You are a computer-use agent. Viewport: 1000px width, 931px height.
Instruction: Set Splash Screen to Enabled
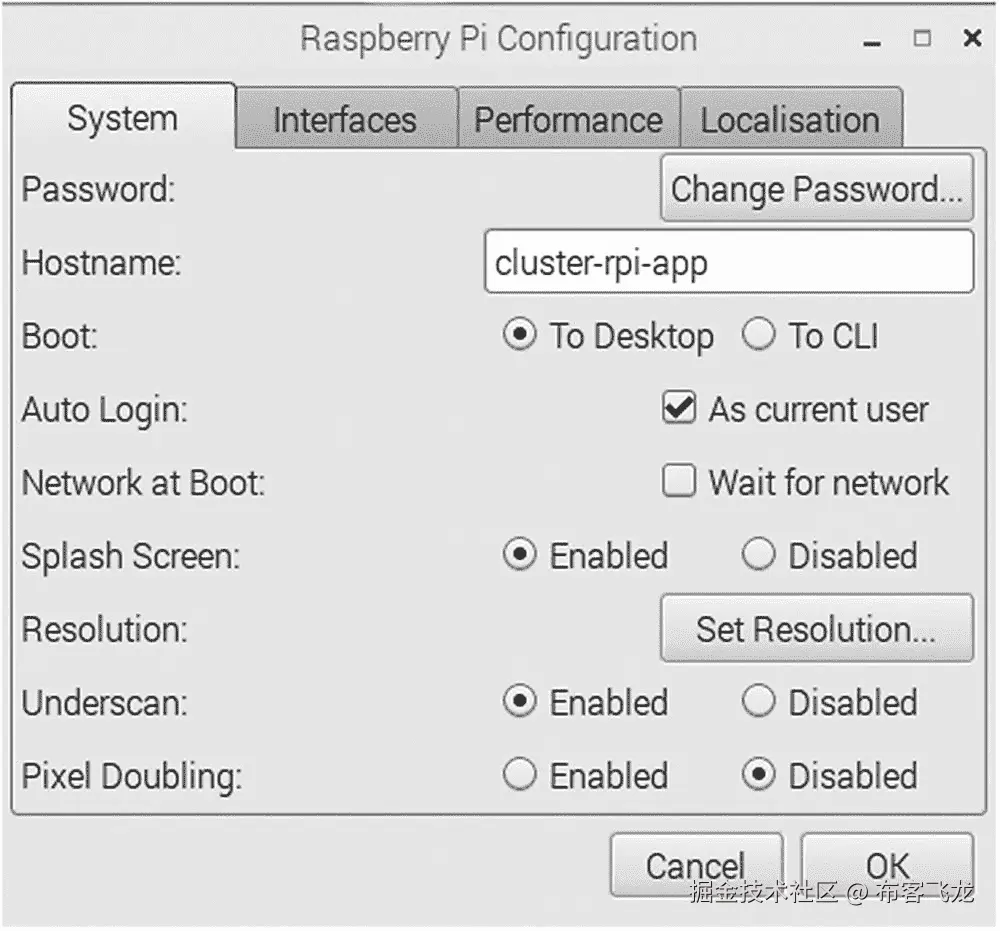pyautogui.click(x=519, y=556)
